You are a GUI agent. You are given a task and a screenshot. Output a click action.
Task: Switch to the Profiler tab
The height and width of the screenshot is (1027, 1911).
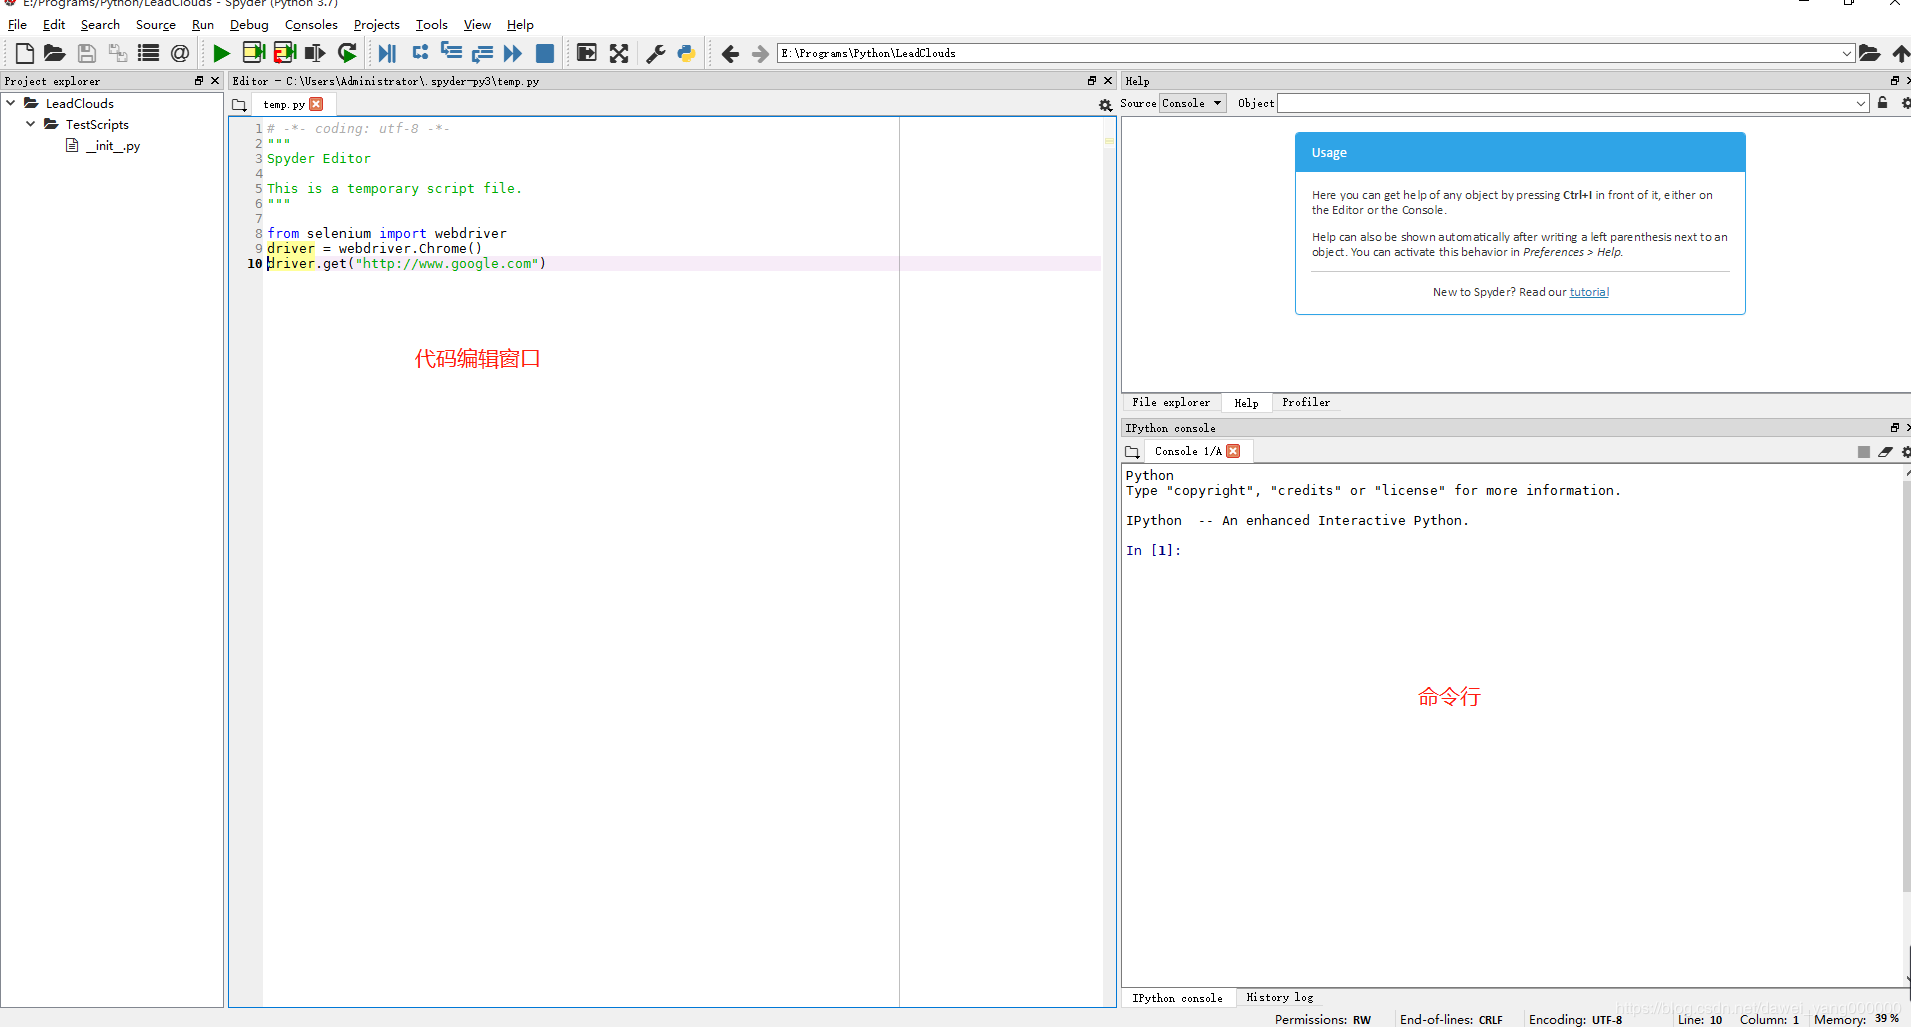point(1306,402)
